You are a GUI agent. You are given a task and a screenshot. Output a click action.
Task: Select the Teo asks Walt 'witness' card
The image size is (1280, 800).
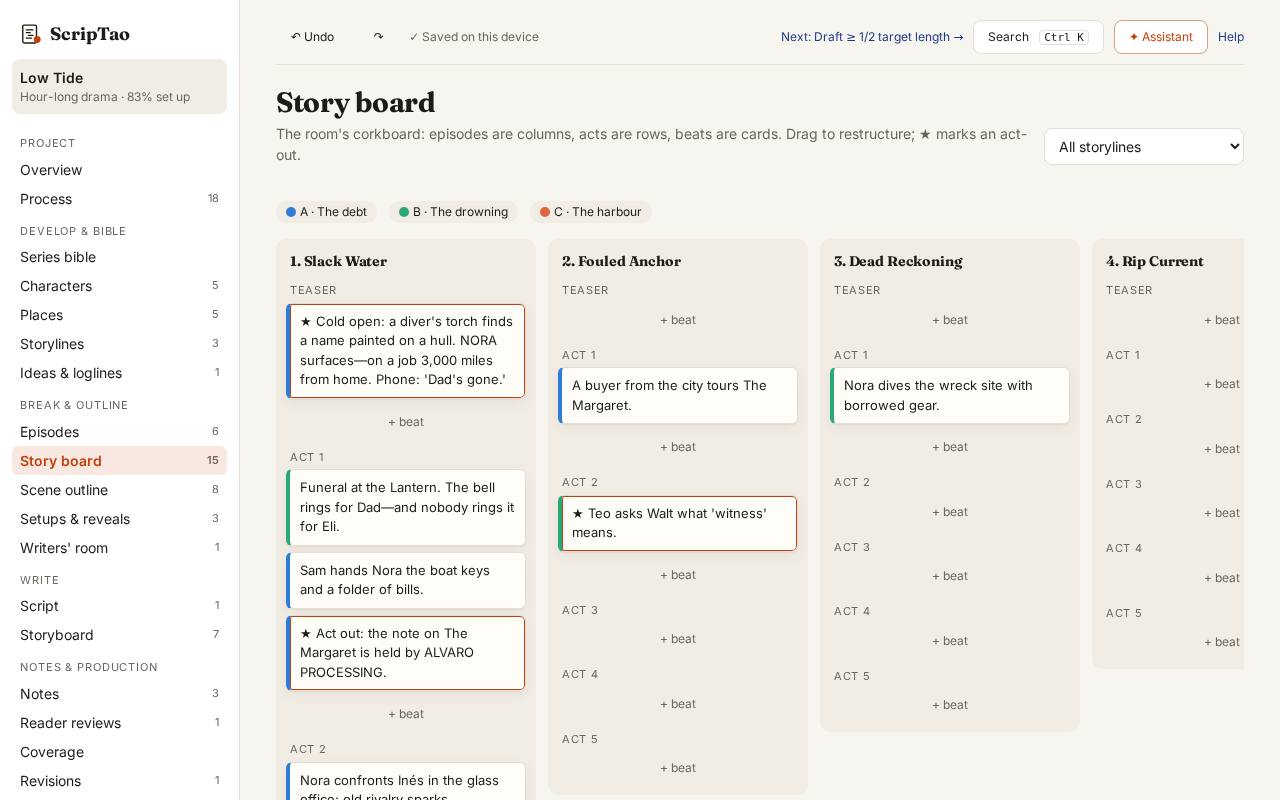[678, 523]
